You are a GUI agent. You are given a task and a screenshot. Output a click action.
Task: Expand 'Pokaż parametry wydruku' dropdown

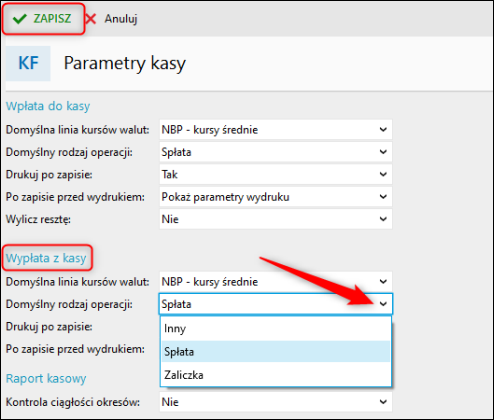pyautogui.click(x=276, y=197)
